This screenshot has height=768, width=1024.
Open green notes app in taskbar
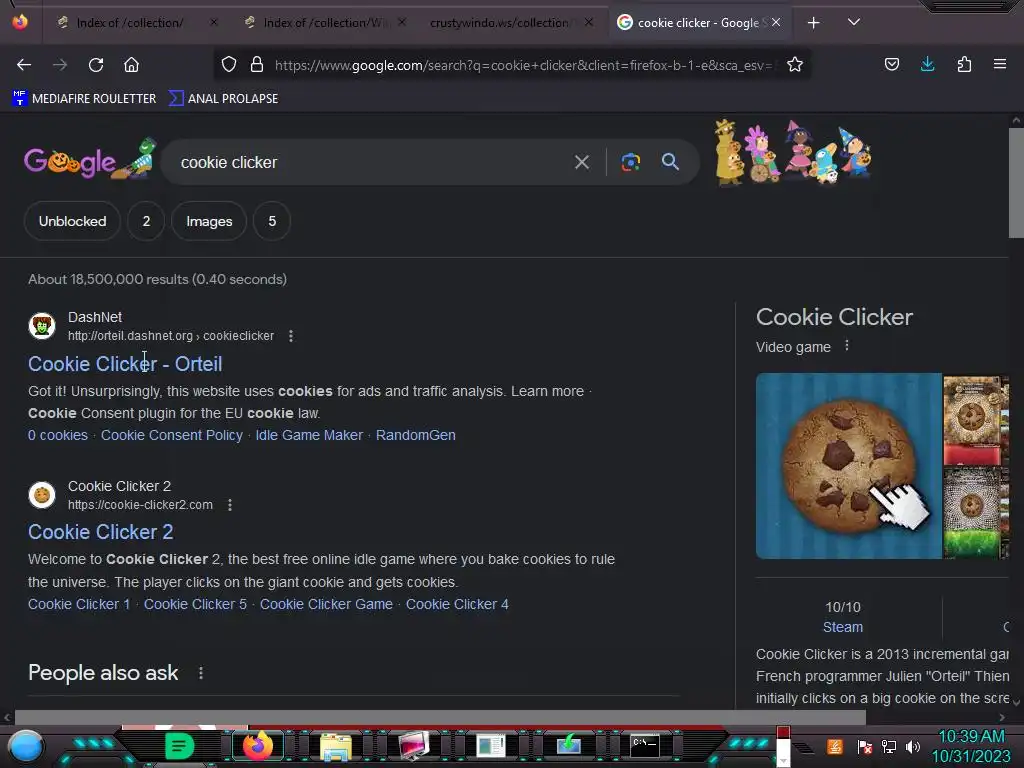[180, 746]
